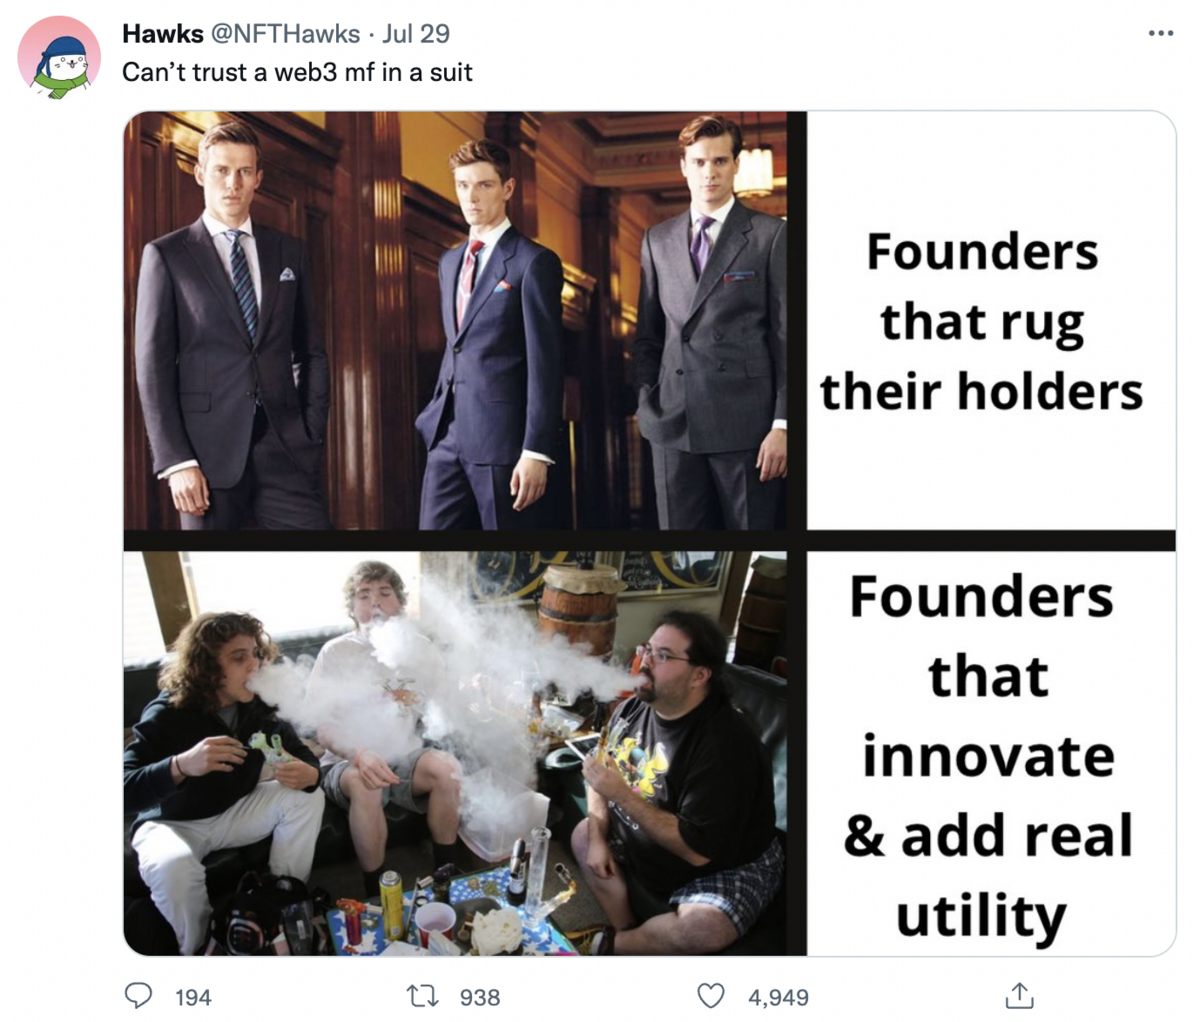Open the photo of men exhaling smoke
Viewport: 1200px width, 1022px height.
(455, 753)
